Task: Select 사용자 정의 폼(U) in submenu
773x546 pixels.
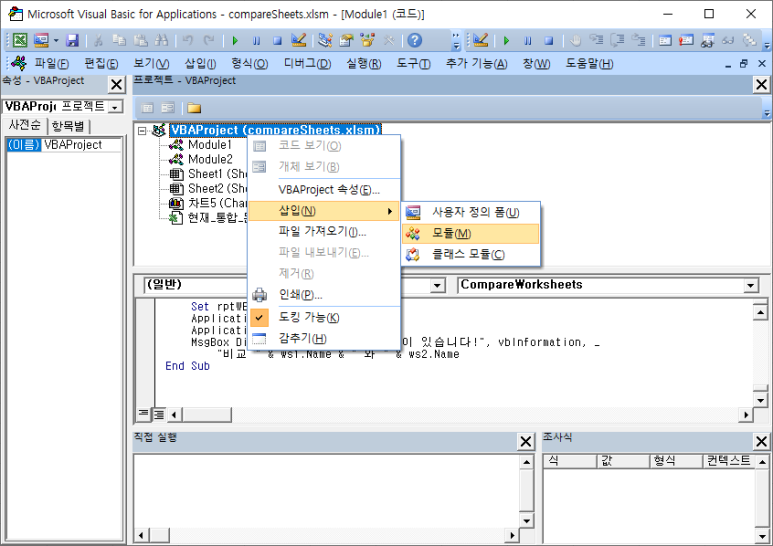Action: [471, 212]
